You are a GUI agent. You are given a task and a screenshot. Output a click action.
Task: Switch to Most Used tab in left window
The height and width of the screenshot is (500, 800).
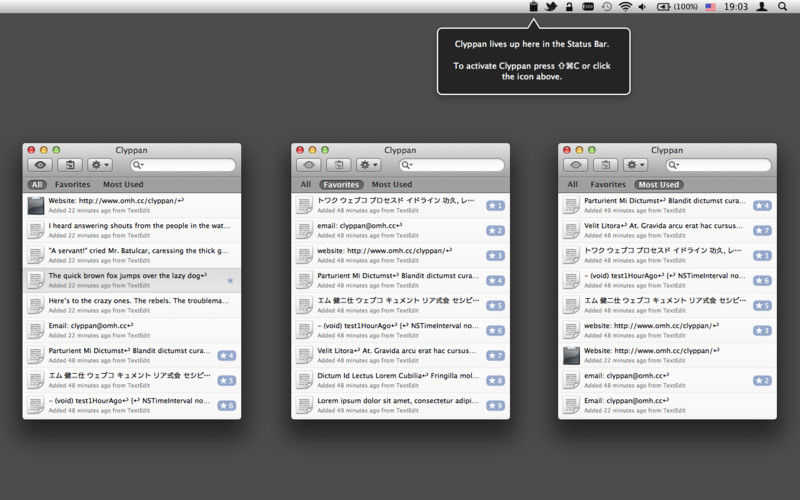[x=123, y=184]
